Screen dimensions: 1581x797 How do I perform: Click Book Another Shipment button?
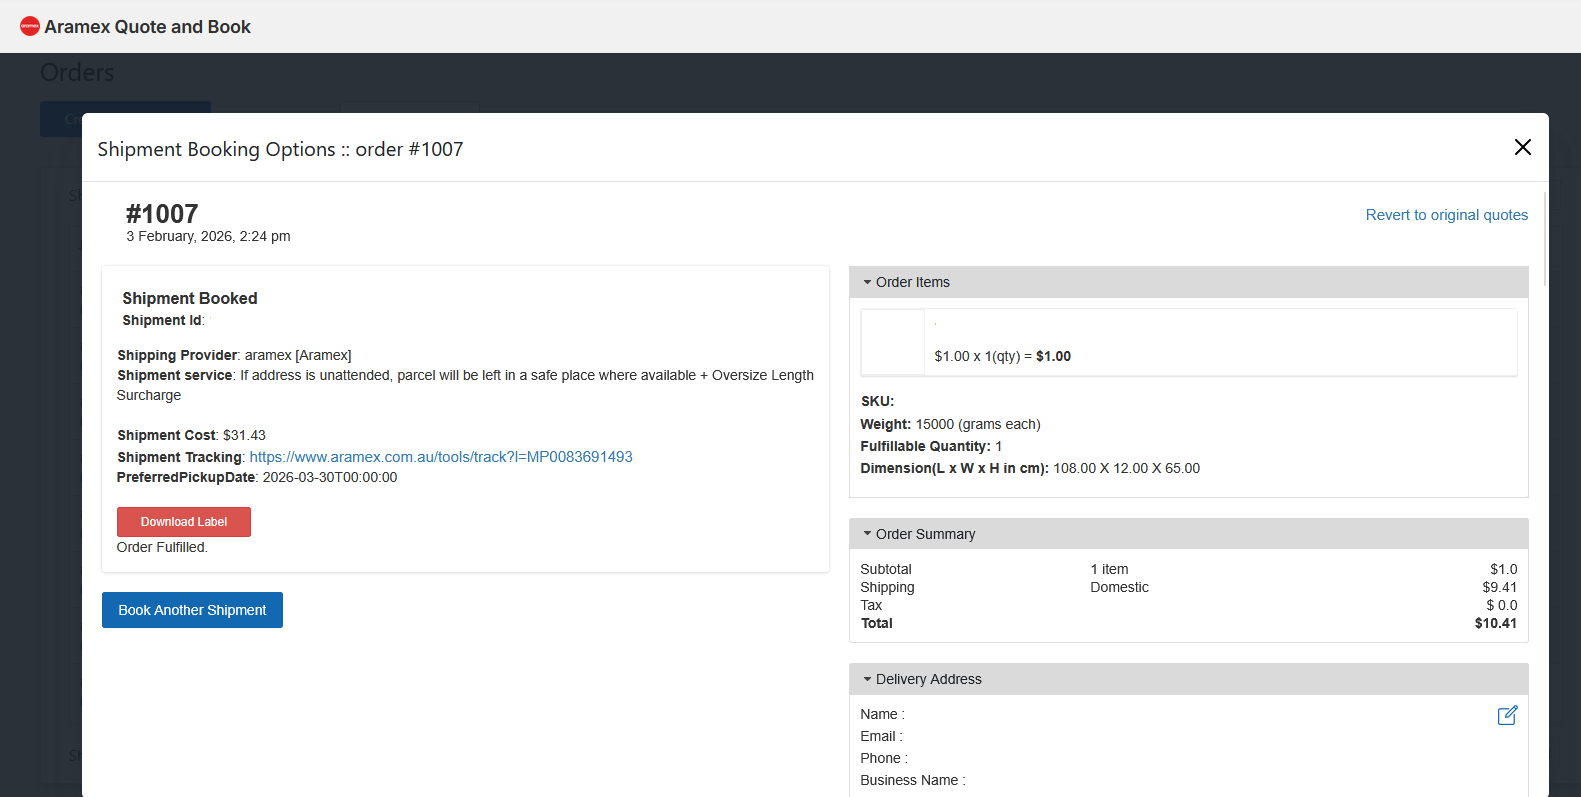[x=192, y=610]
